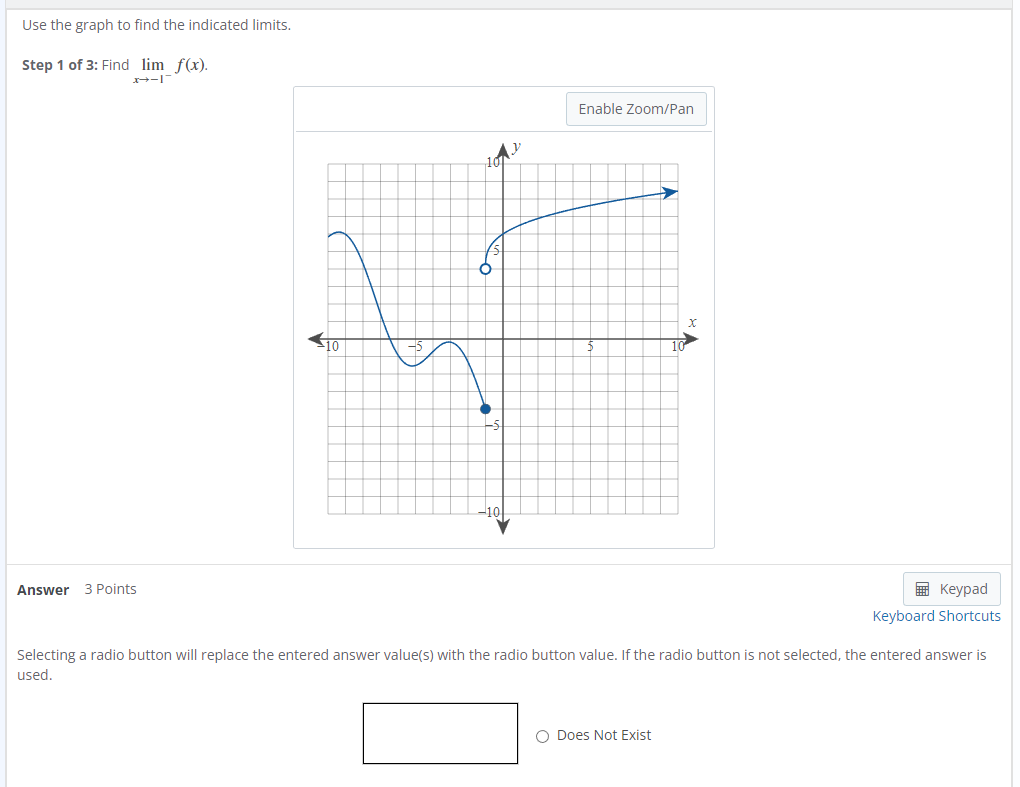Click the left arrowhead on the x-axis
The image size is (1020, 787).
tap(315, 340)
